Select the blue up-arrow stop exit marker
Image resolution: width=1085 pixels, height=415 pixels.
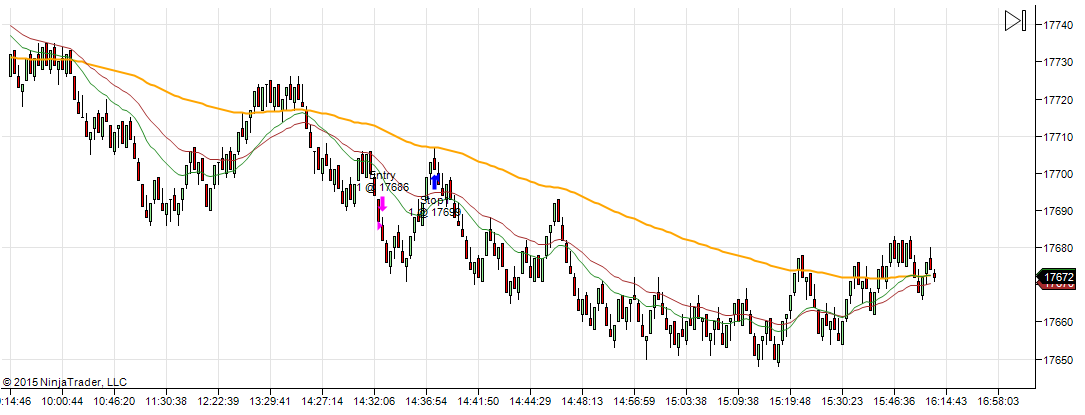coord(435,182)
